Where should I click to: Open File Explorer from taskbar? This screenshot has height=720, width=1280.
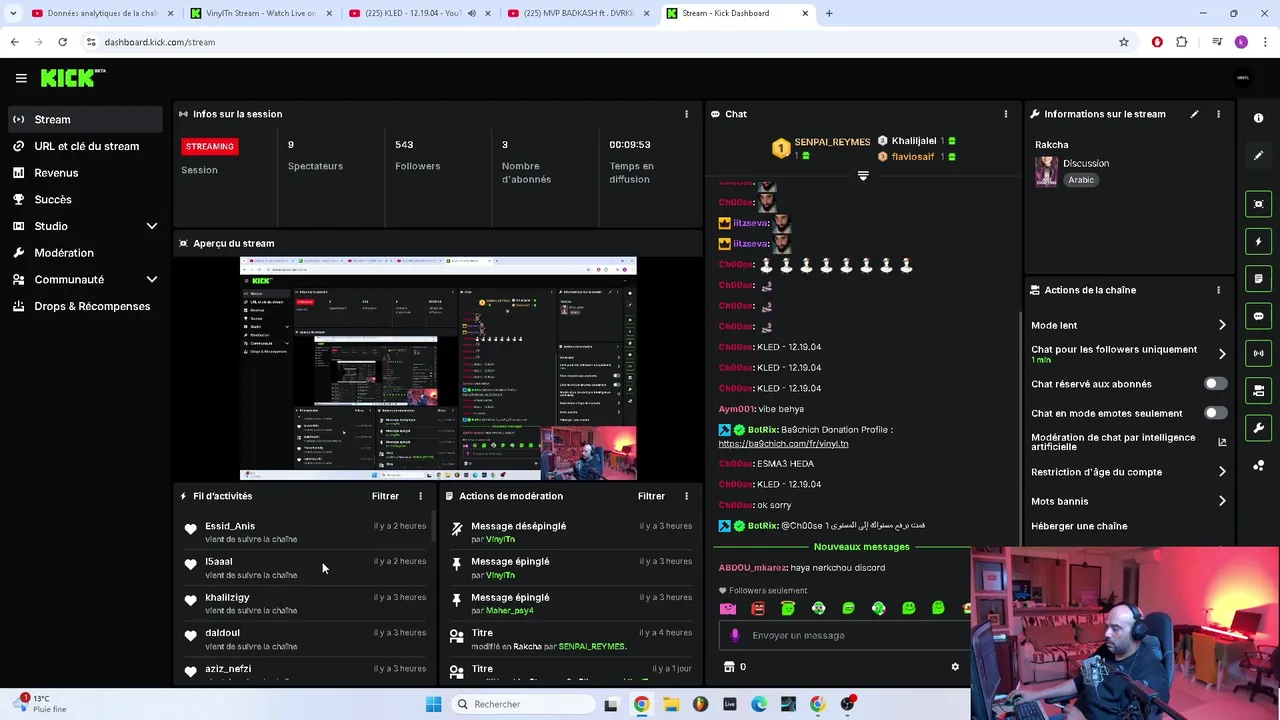[x=670, y=704]
